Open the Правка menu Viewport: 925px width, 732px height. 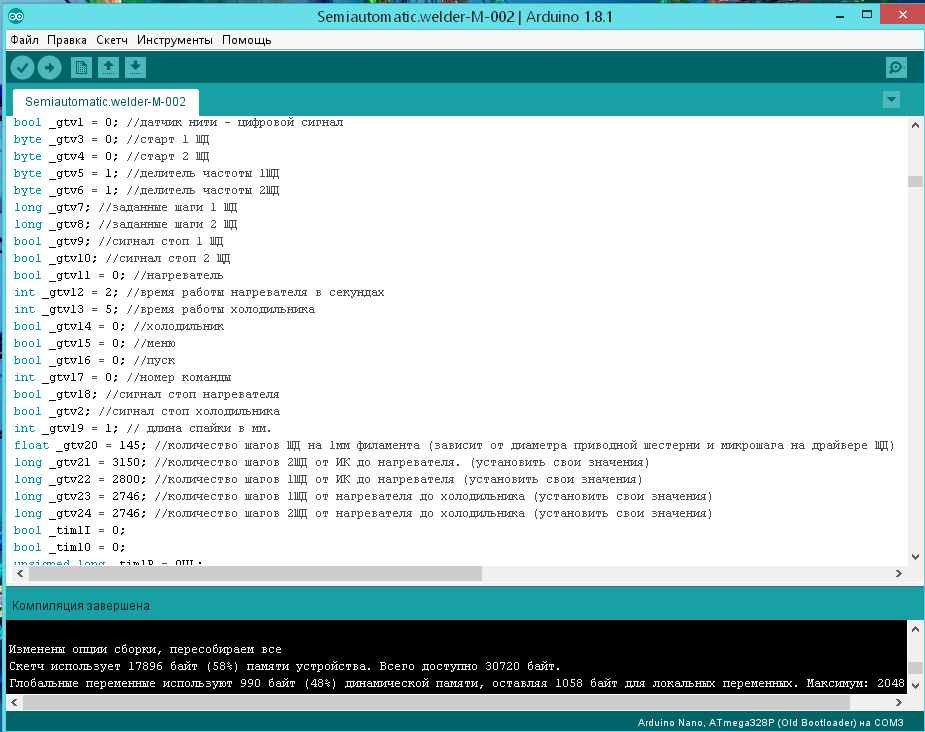pos(67,40)
